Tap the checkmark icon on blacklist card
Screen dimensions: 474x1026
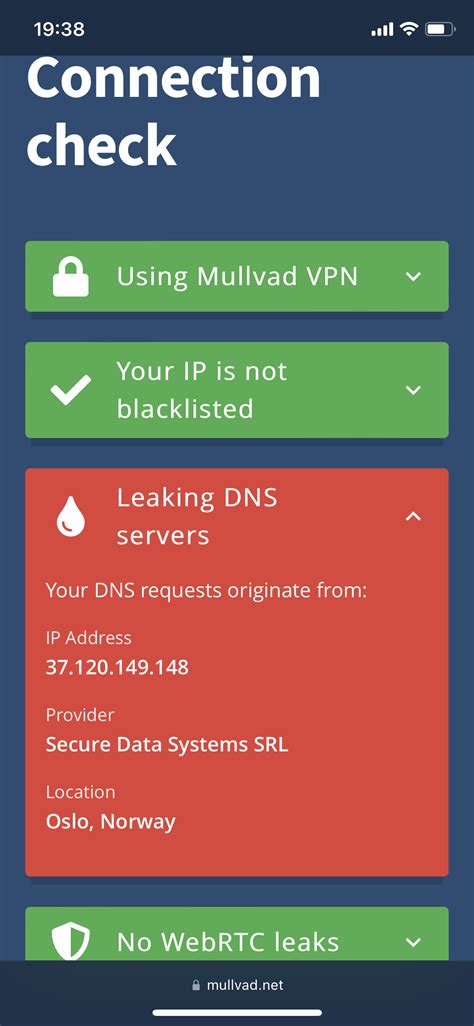coord(71,390)
